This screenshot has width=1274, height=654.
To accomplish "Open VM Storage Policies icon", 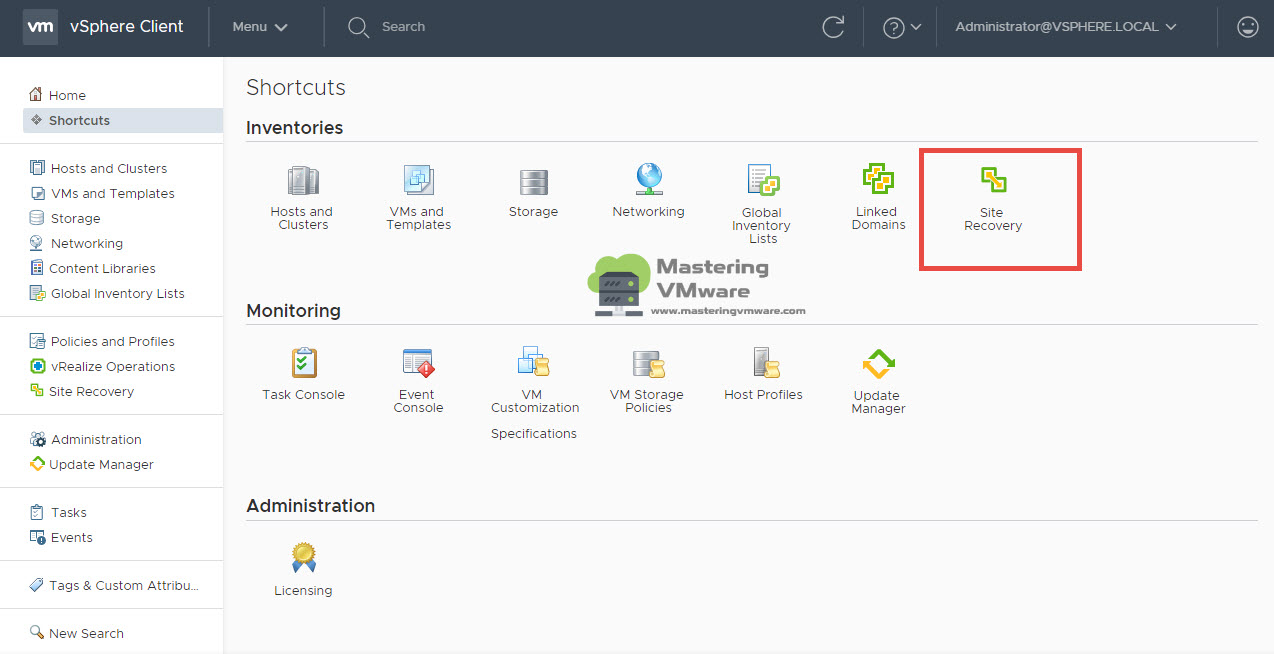I will pos(648,363).
